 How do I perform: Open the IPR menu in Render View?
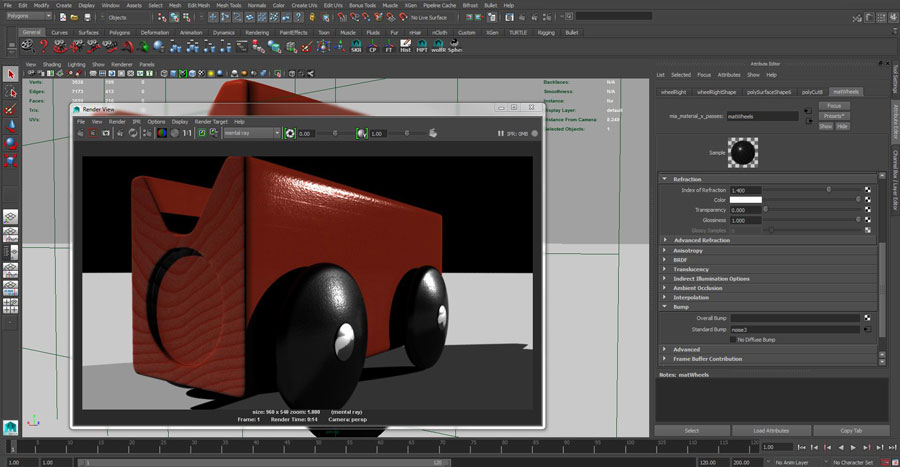pos(137,122)
